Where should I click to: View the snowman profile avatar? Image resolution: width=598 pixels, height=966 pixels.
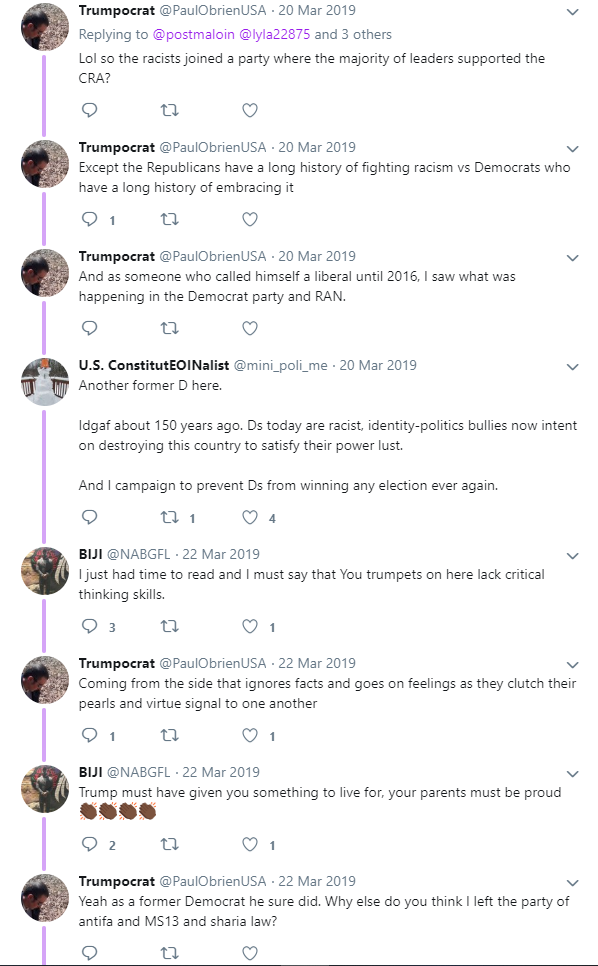pos(45,381)
